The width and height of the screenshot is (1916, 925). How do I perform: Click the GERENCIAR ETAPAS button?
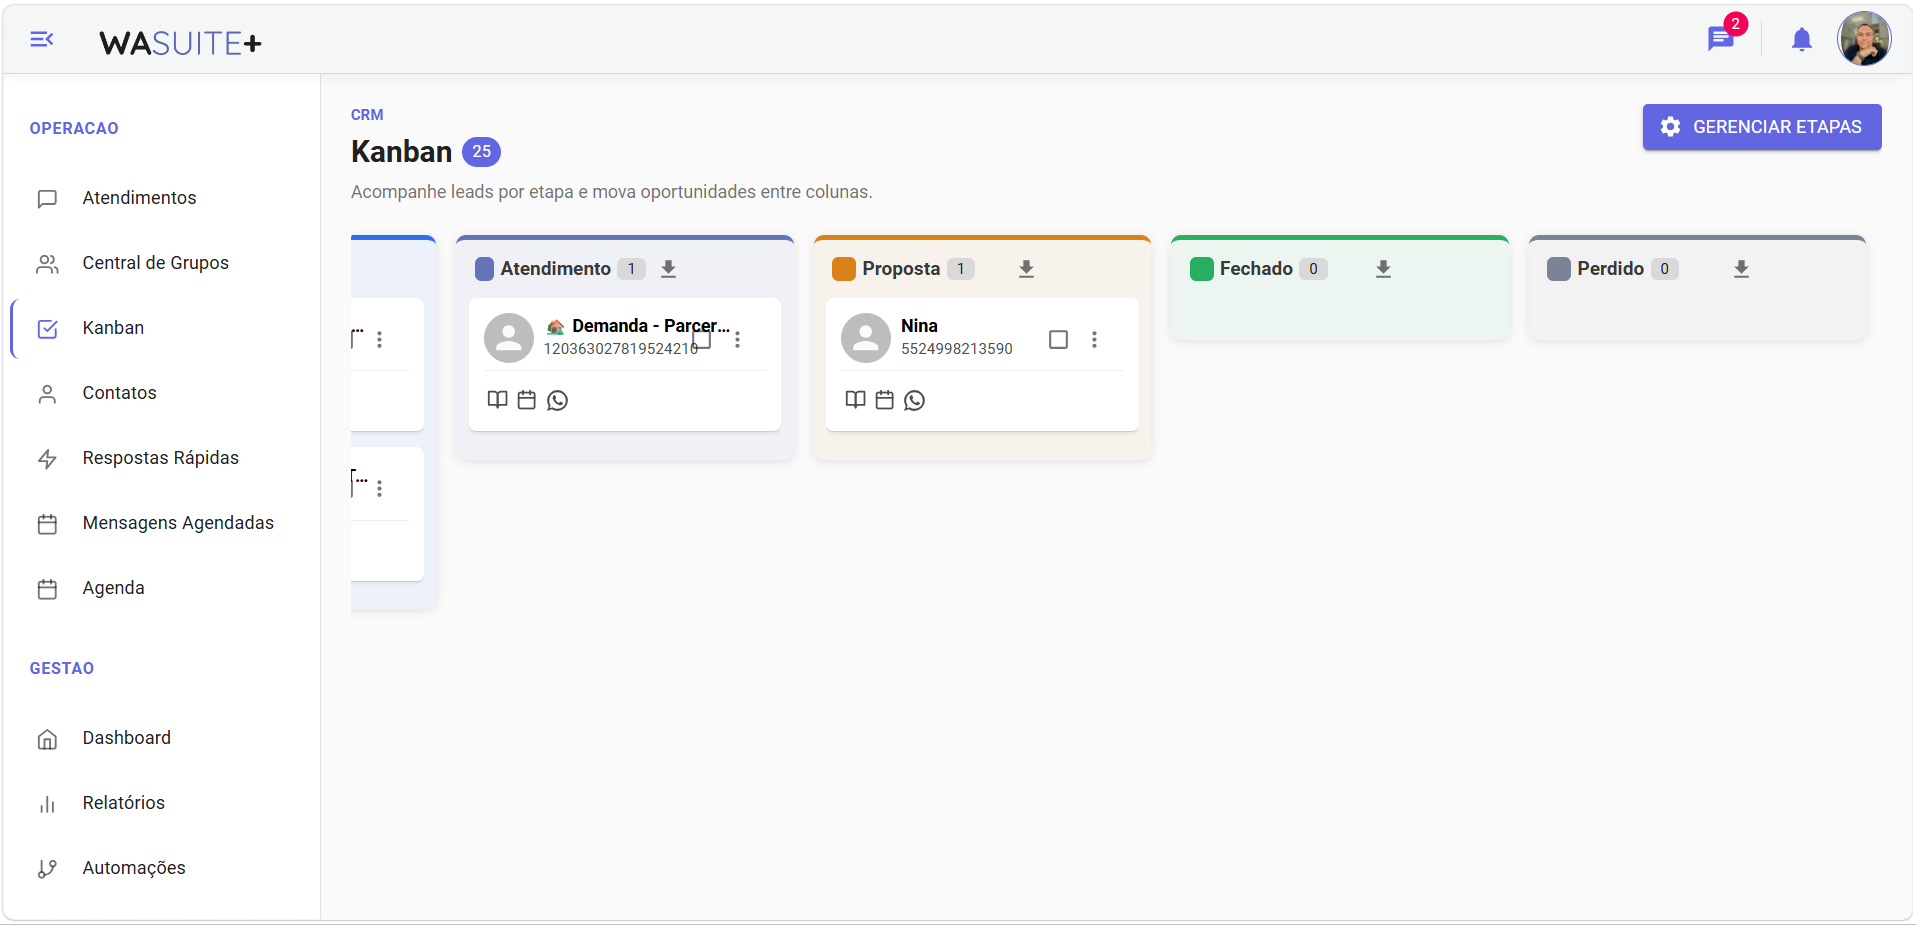coord(1761,127)
